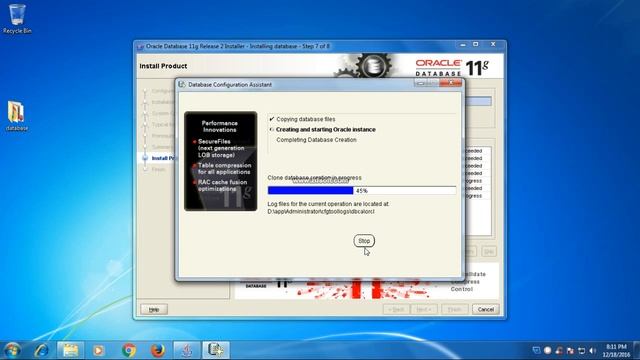Launch Mozilla Firefox from taskbar
This screenshot has width=640, height=360.
tap(158, 350)
